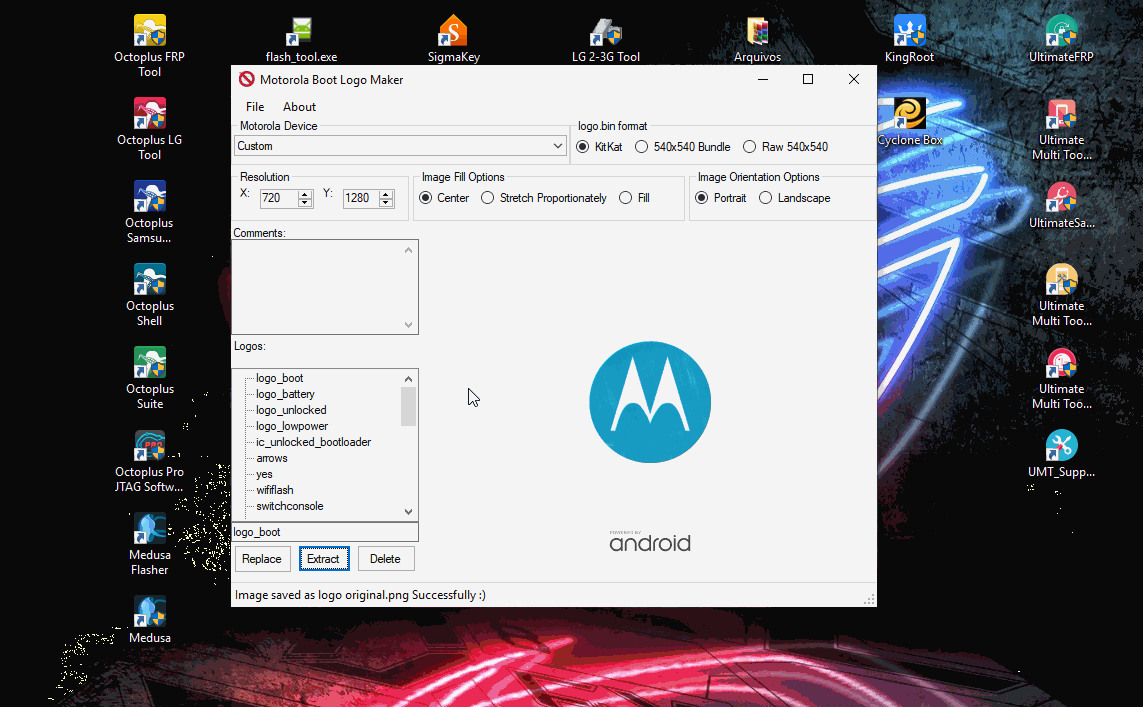Select yes in the Logos list

264,474
